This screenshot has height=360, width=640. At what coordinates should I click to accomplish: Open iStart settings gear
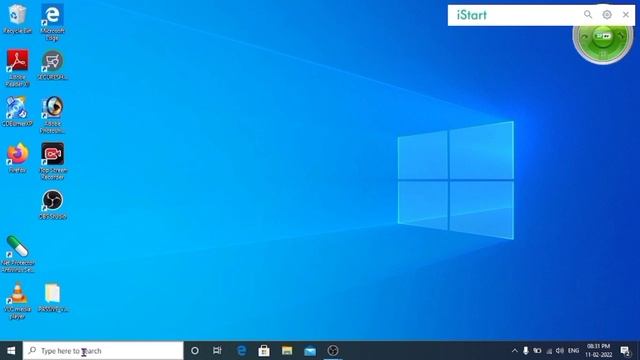click(x=607, y=15)
